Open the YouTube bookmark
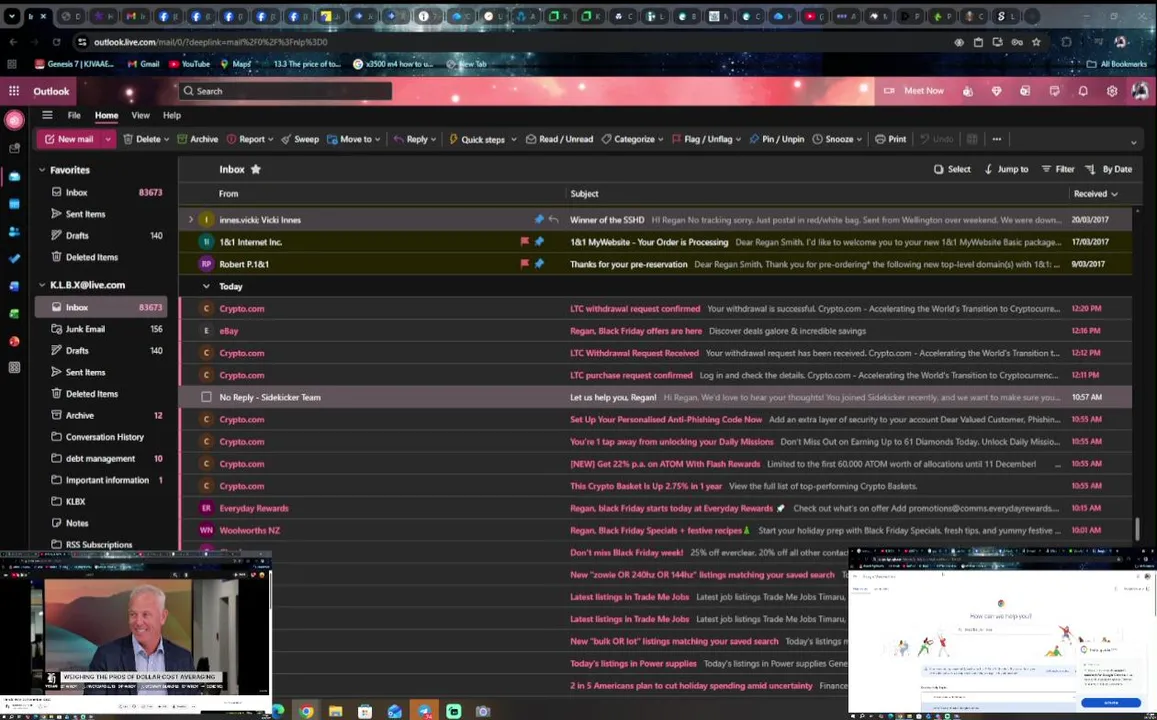 coord(190,64)
